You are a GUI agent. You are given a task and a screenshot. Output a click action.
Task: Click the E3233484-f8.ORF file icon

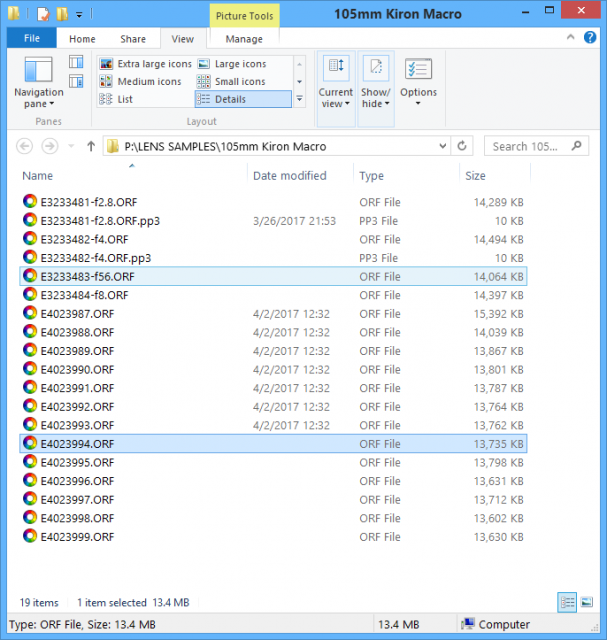click(x=30, y=294)
